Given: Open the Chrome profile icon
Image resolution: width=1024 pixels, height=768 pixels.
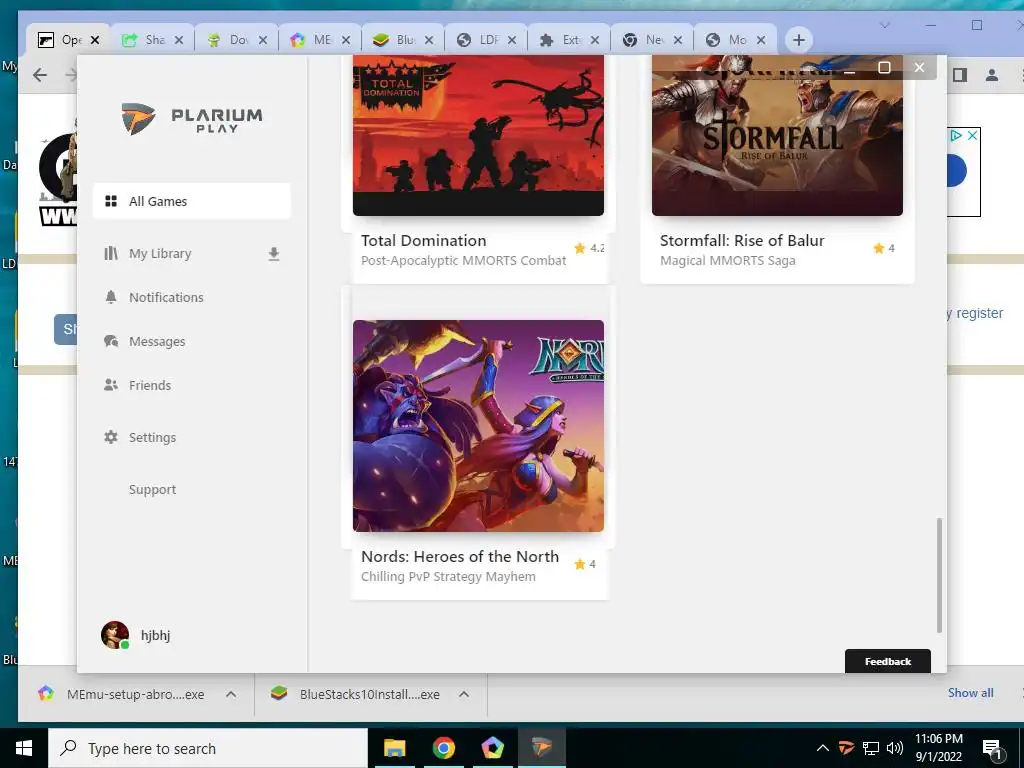Looking at the screenshot, I should 992,75.
